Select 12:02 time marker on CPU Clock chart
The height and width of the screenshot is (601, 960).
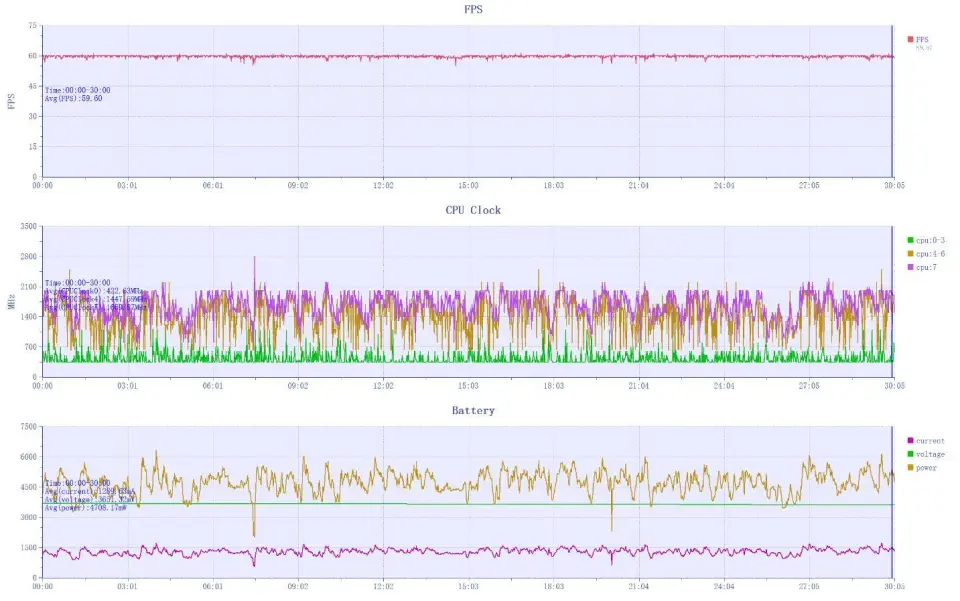click(383, 385)
